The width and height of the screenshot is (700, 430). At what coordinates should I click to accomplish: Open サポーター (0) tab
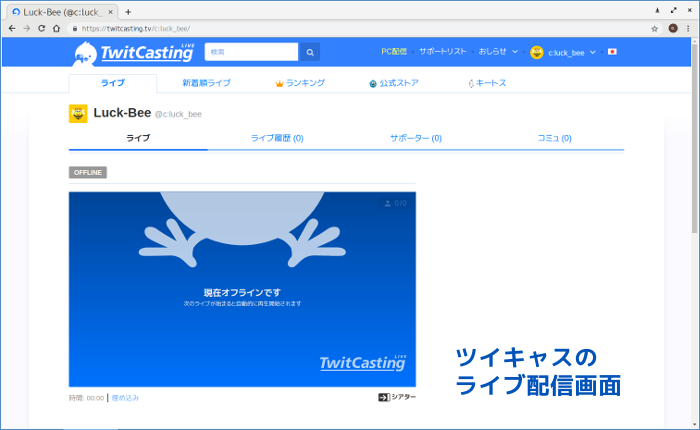click(416, 138)
